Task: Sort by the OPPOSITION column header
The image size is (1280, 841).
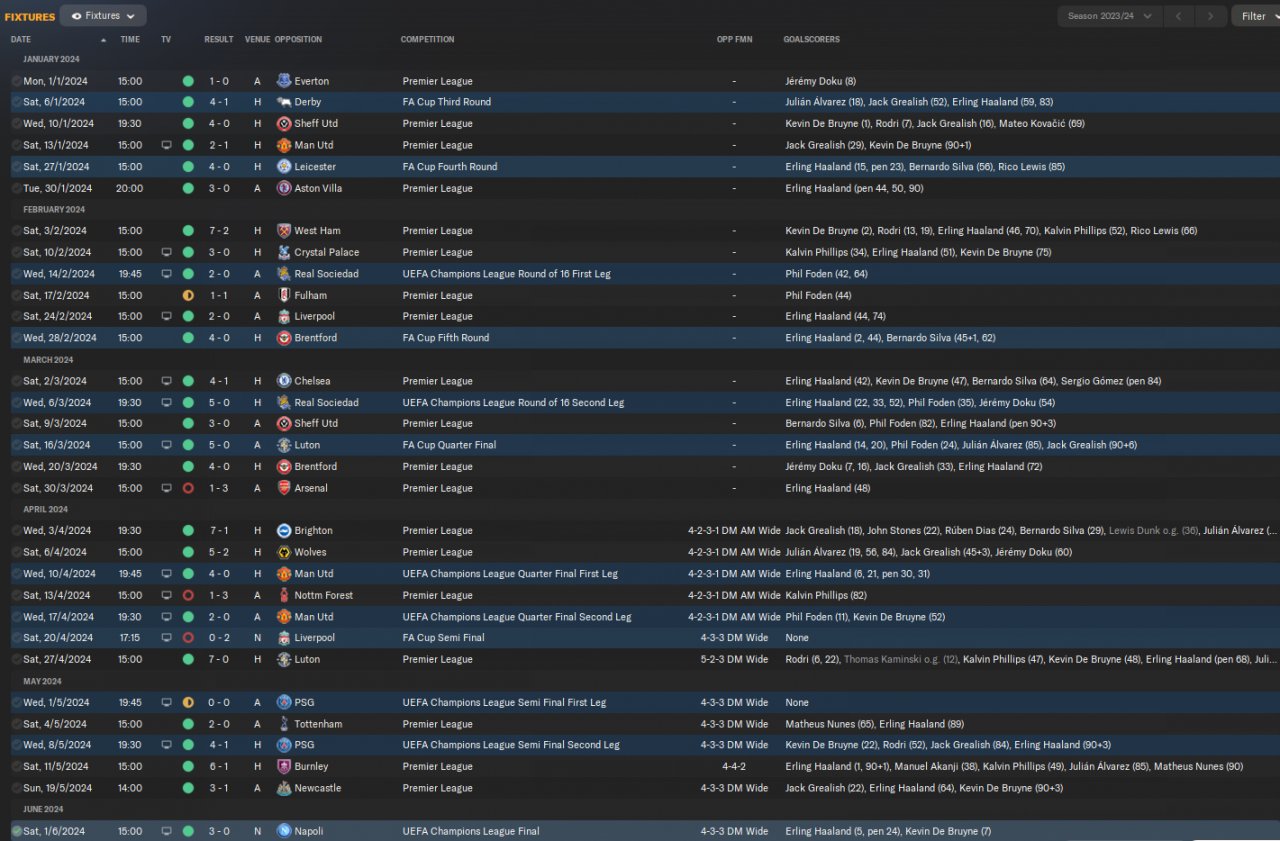Action: pyautogui.click(x=298, y=40)
